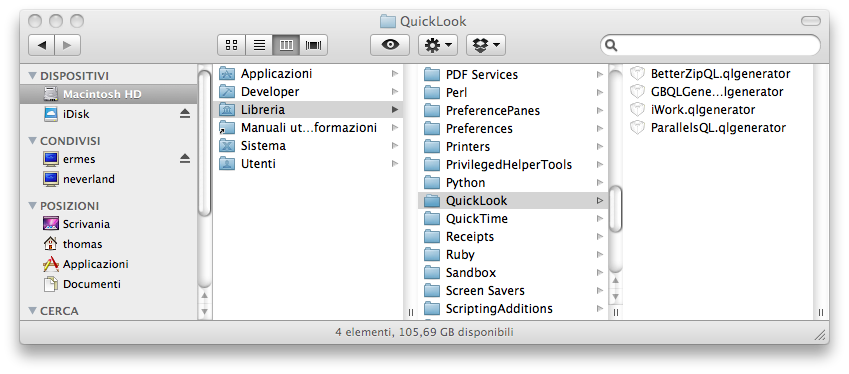Click the first column resize handle
This screenshot has height=374, width=849.
click(x=410, y=312)
